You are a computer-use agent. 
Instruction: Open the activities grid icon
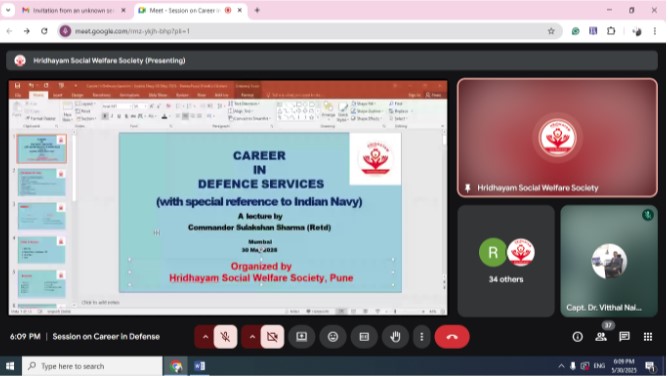648,337
